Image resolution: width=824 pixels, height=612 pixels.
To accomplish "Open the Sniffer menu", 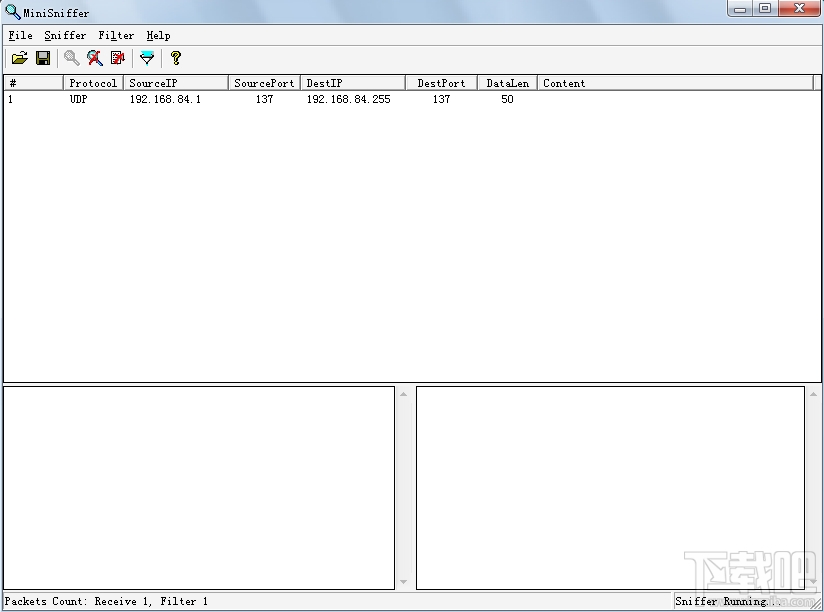I will [65, 36].
